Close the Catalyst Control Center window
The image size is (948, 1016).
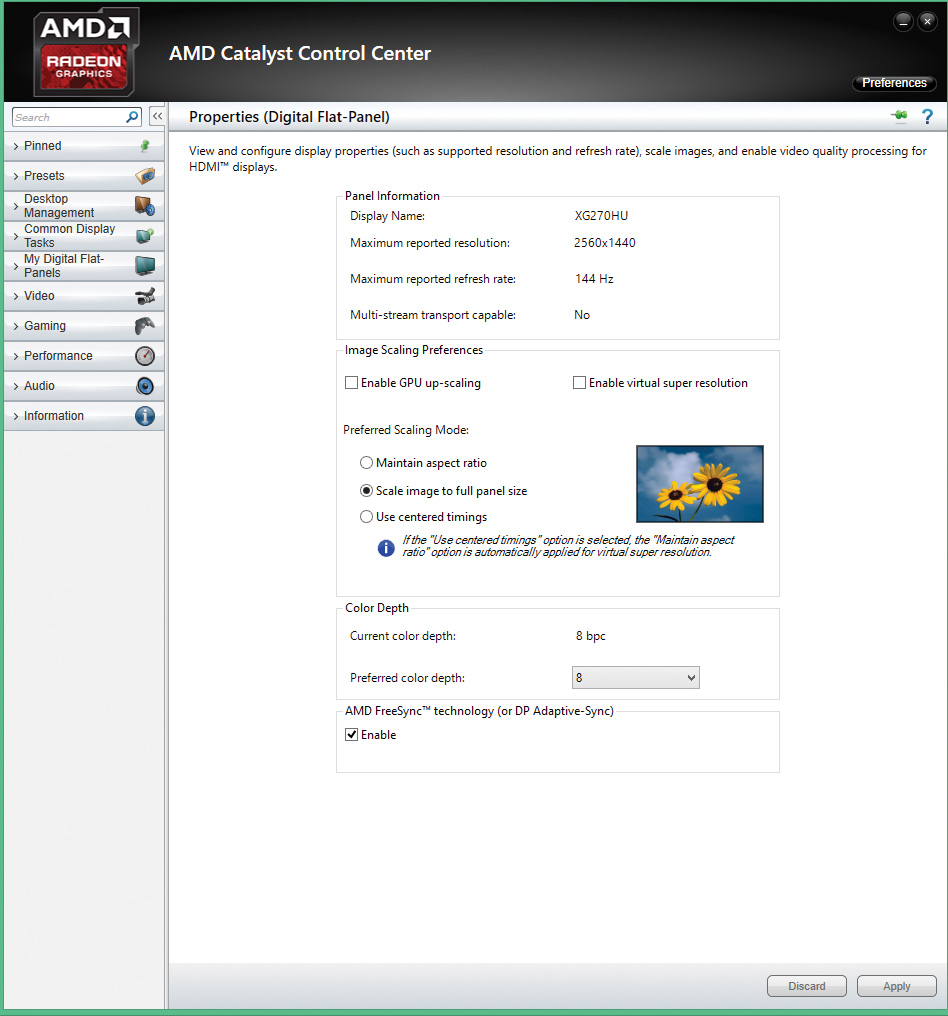pyautogui.click(x=927, y=21)
